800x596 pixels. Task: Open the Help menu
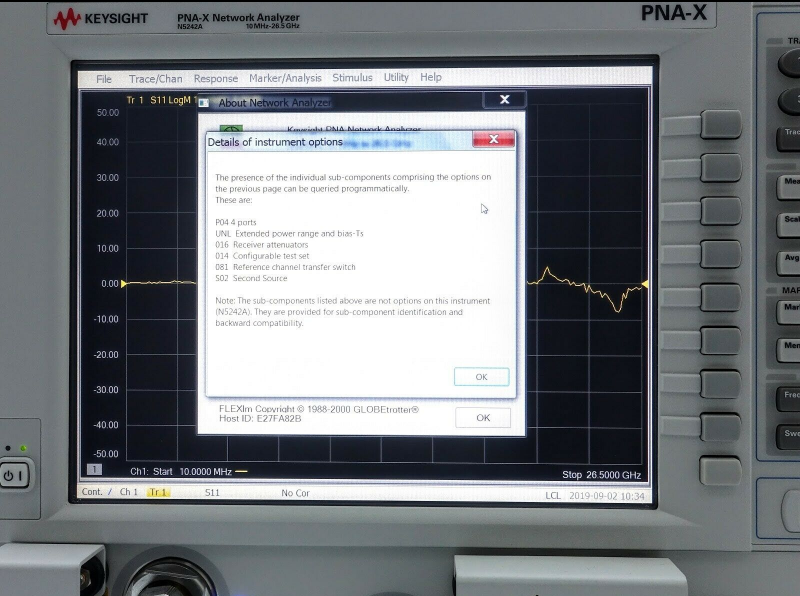pos(431,78)
